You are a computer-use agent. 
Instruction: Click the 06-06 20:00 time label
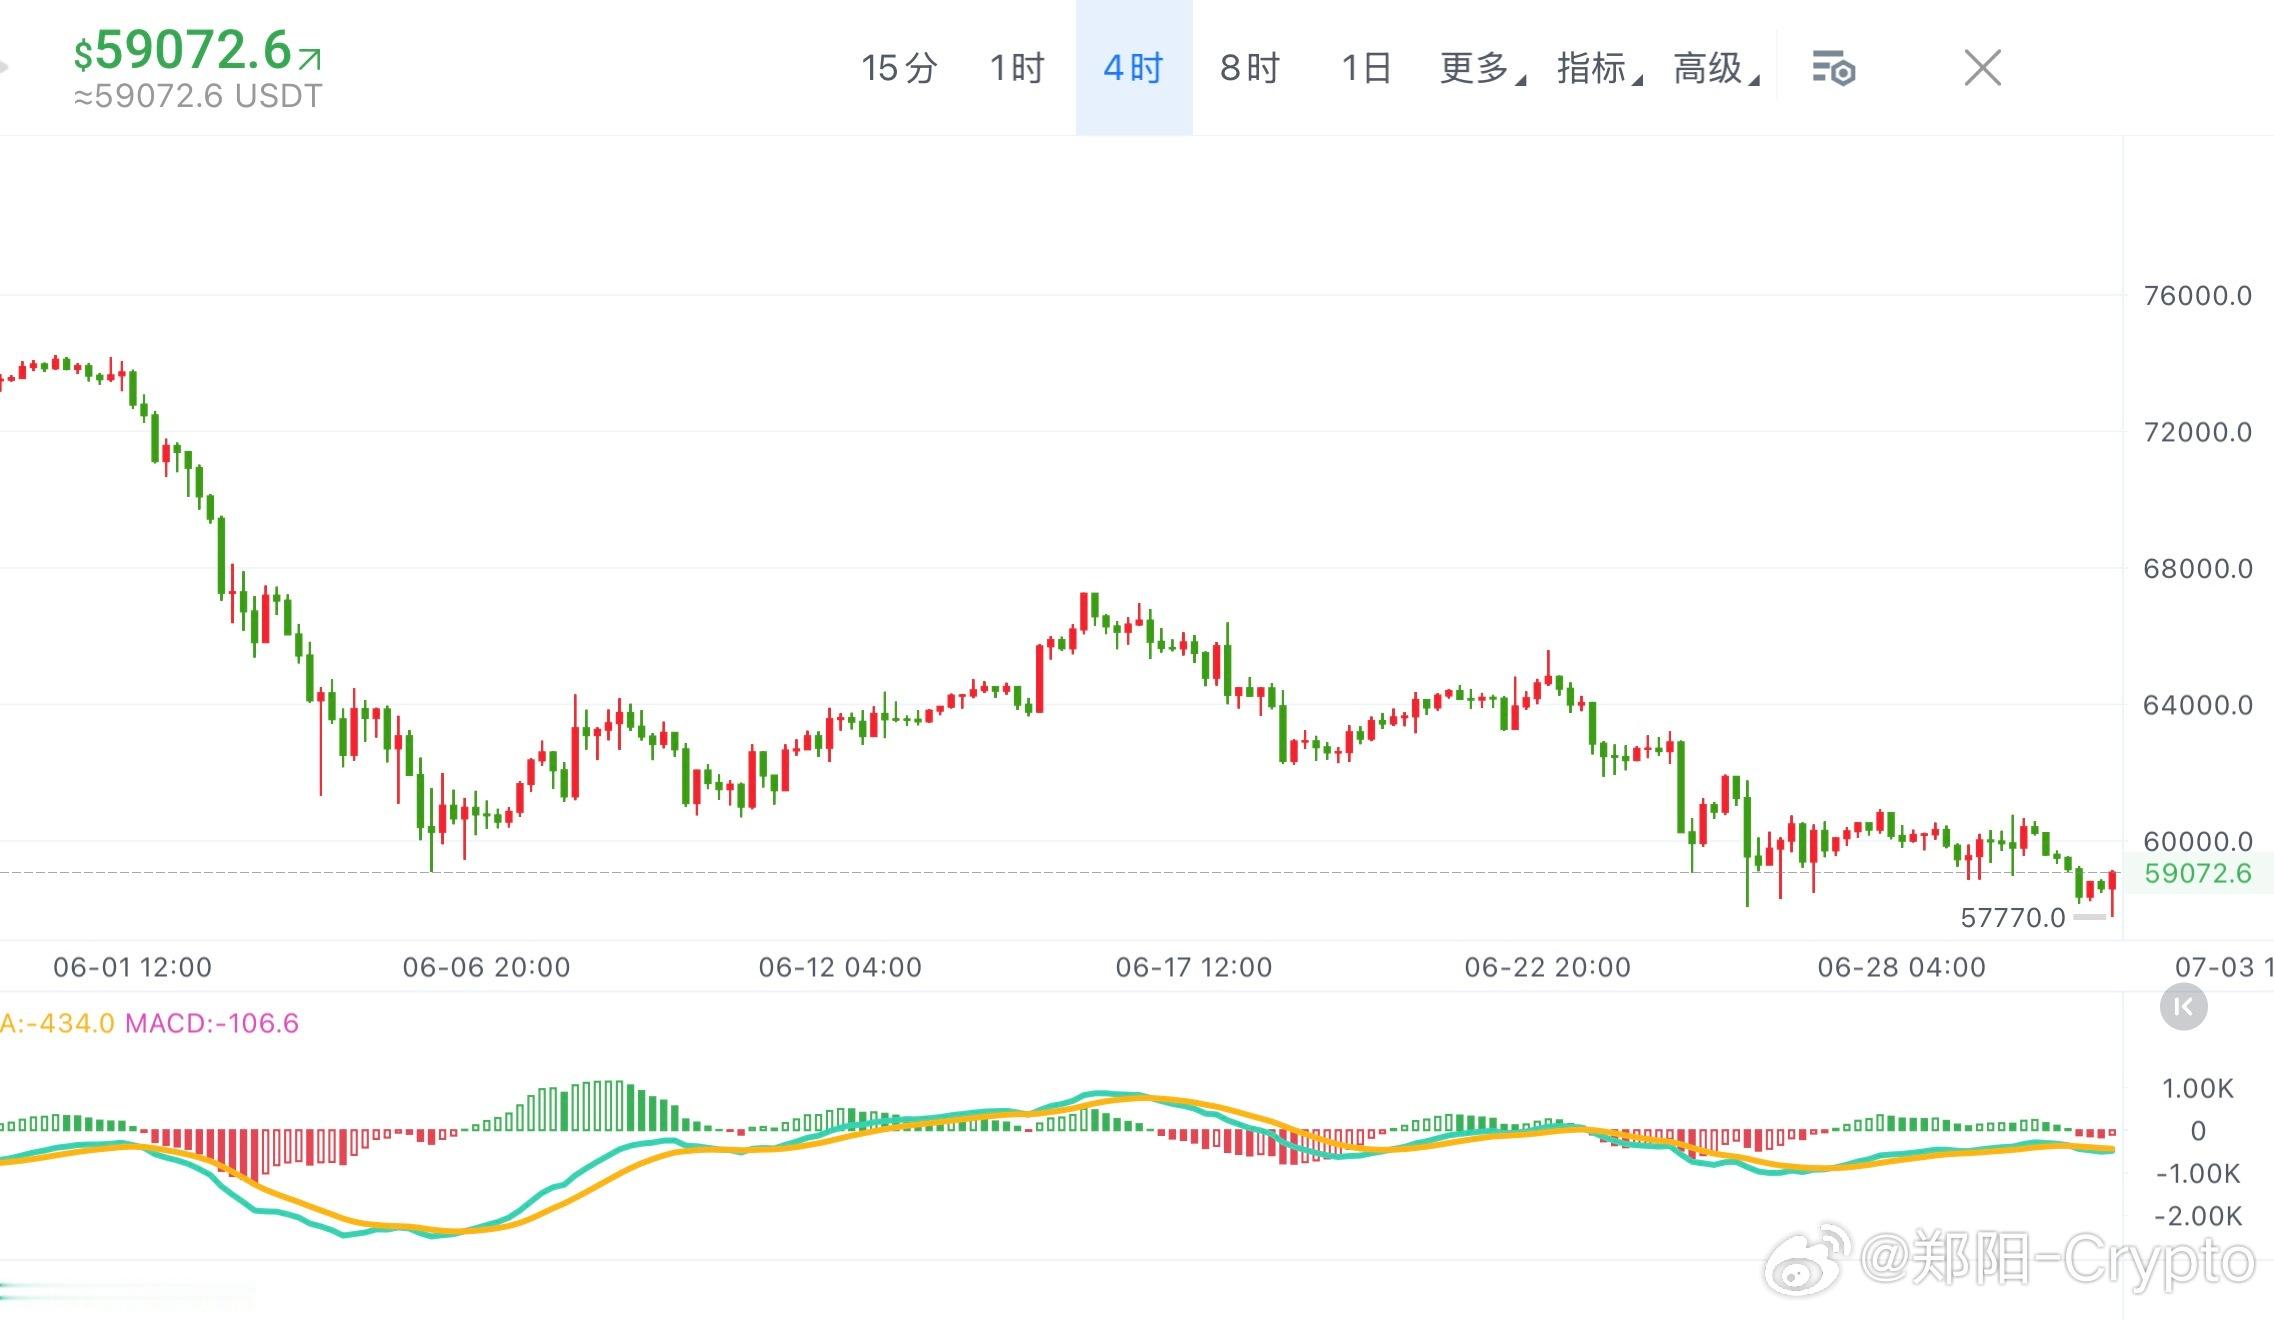click(x=486, y=967)
